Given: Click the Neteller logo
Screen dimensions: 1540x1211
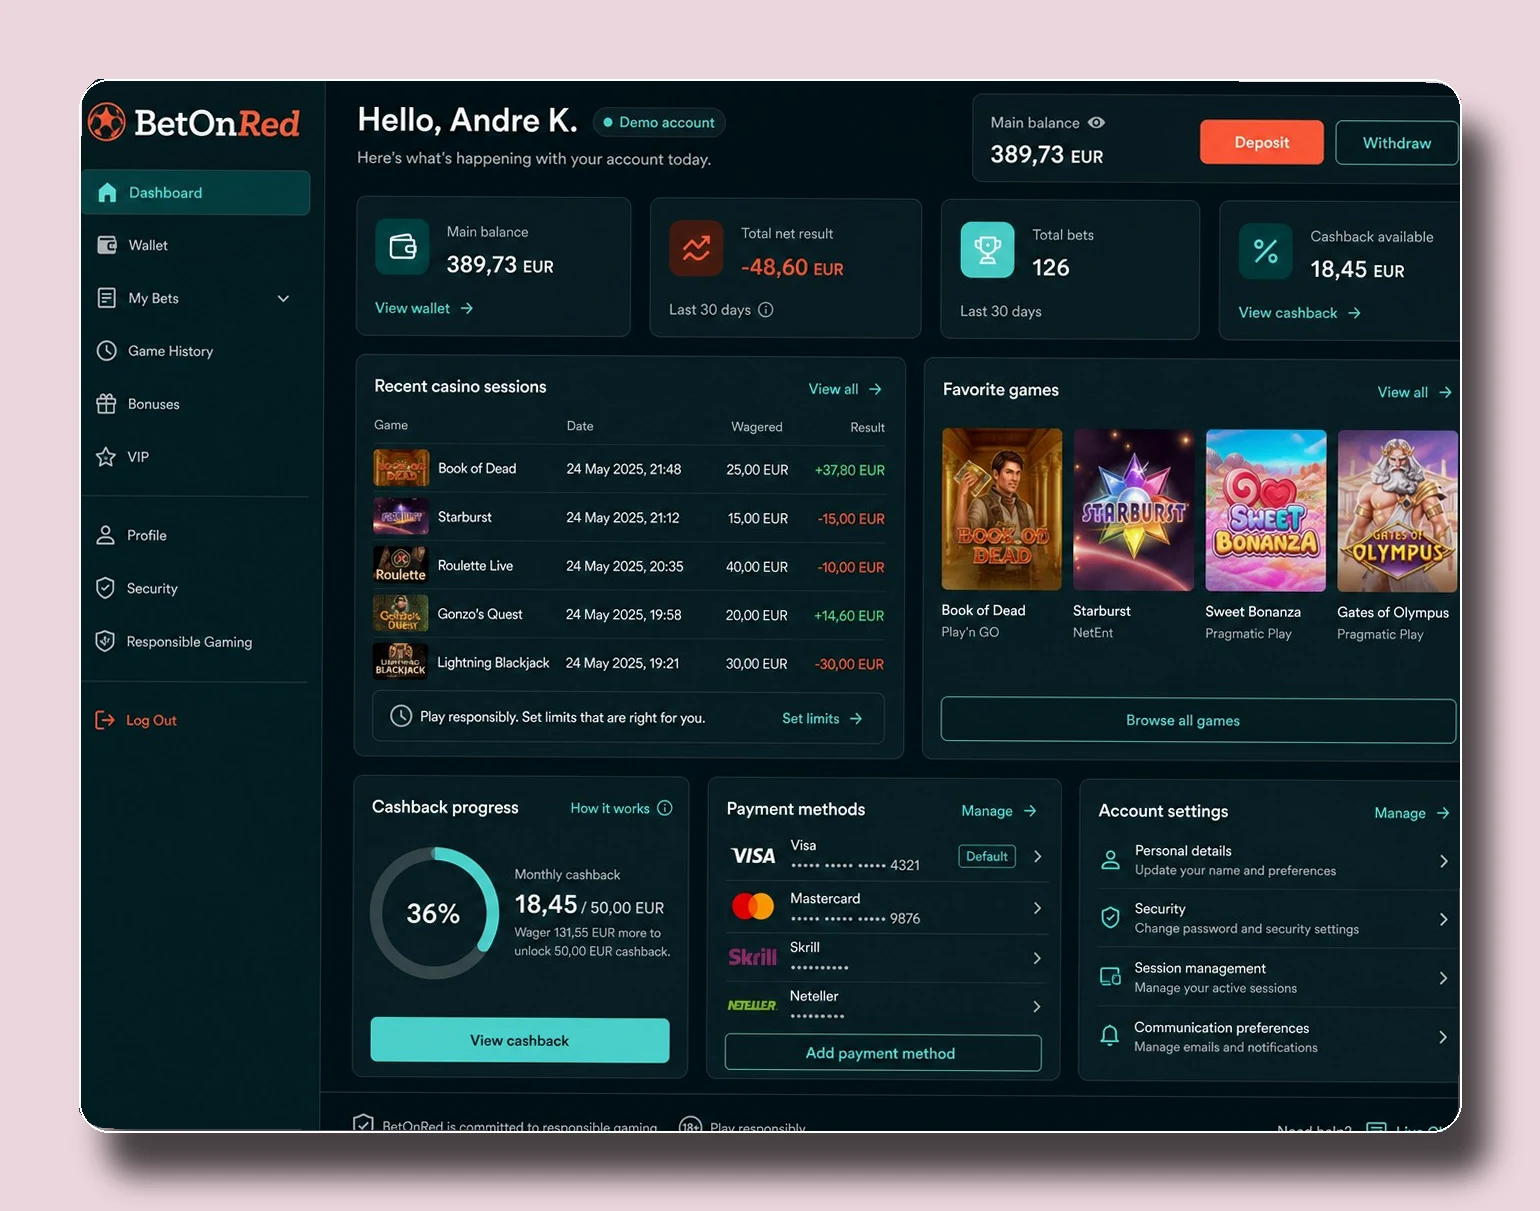Looking at the screenshot, I should pos(752,1005).
